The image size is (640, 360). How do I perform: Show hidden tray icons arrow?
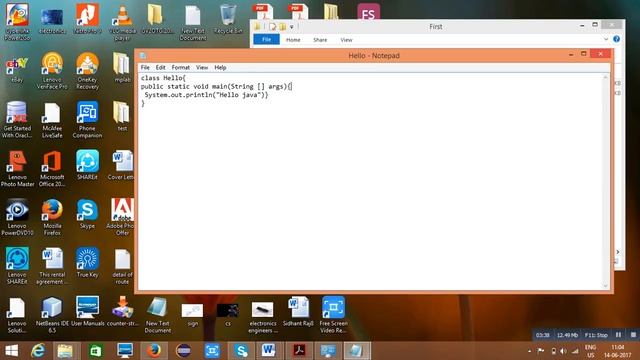tap(529, 351)
